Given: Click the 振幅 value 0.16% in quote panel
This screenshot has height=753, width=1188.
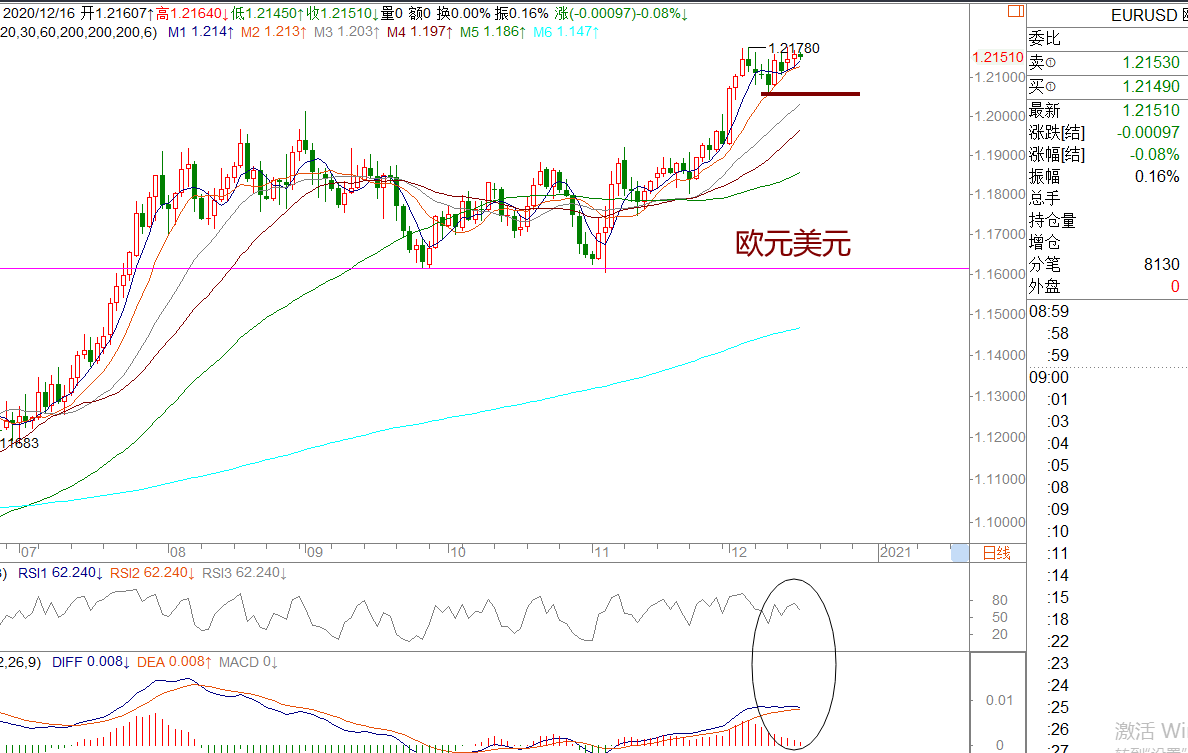Looking at the screenshot, I should coord(1157,177).
